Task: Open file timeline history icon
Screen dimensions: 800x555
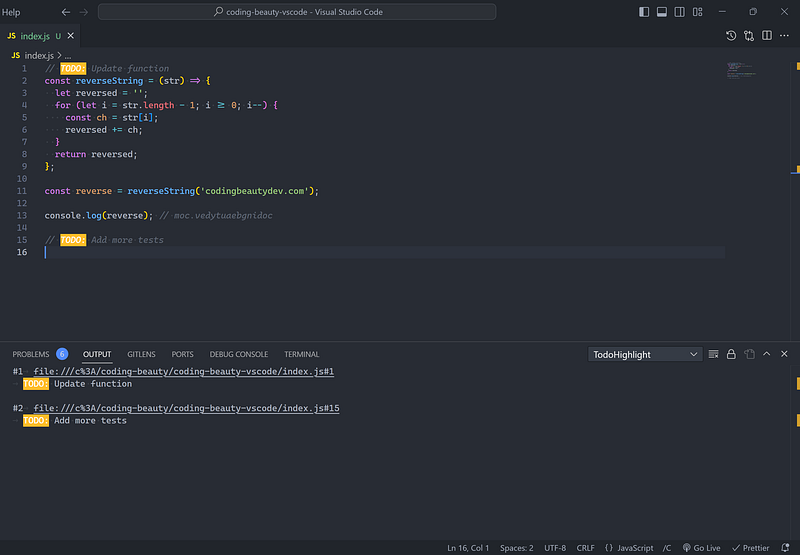Action: click(x=731, y=35)
